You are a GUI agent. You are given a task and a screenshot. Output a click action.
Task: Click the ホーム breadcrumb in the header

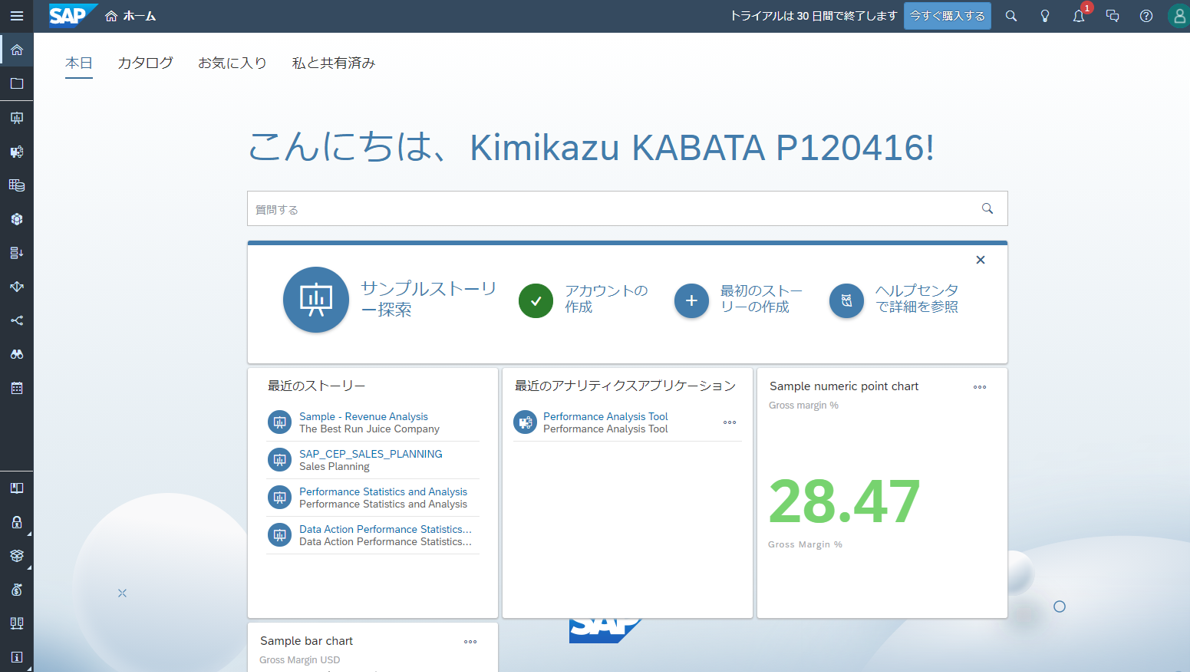click(131, 16)
